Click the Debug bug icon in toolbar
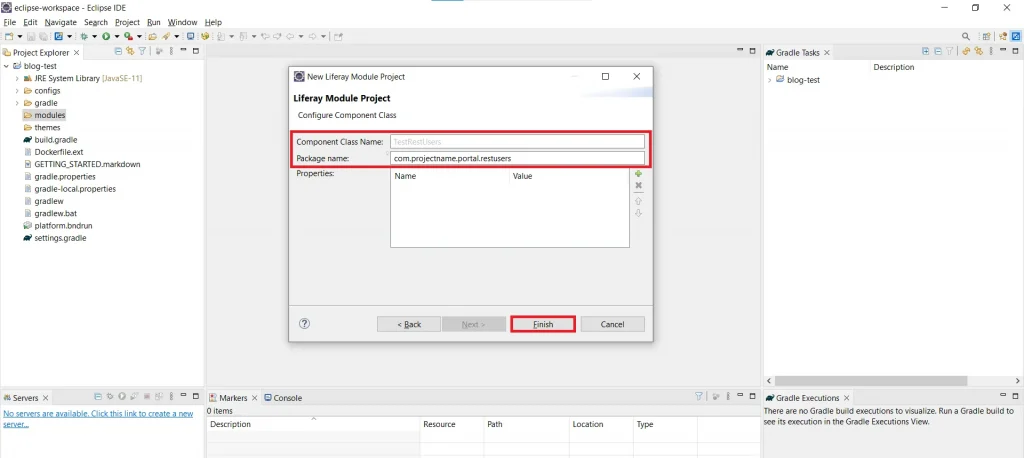The image size is (1024, 458). [84, 37]
